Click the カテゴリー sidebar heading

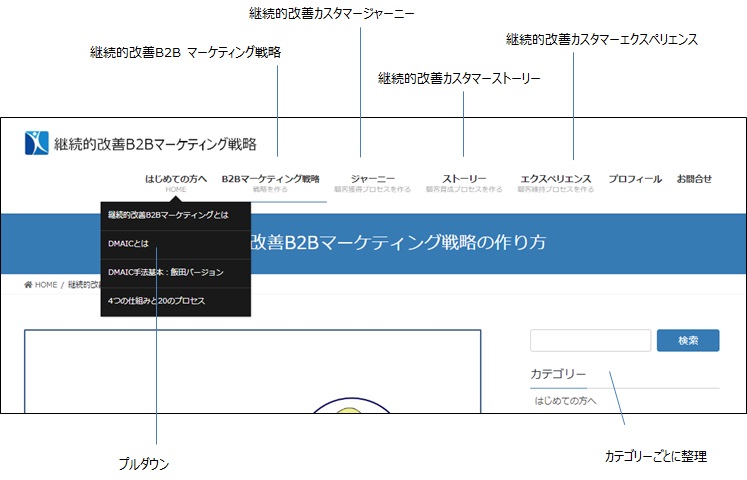coord(558,374)
